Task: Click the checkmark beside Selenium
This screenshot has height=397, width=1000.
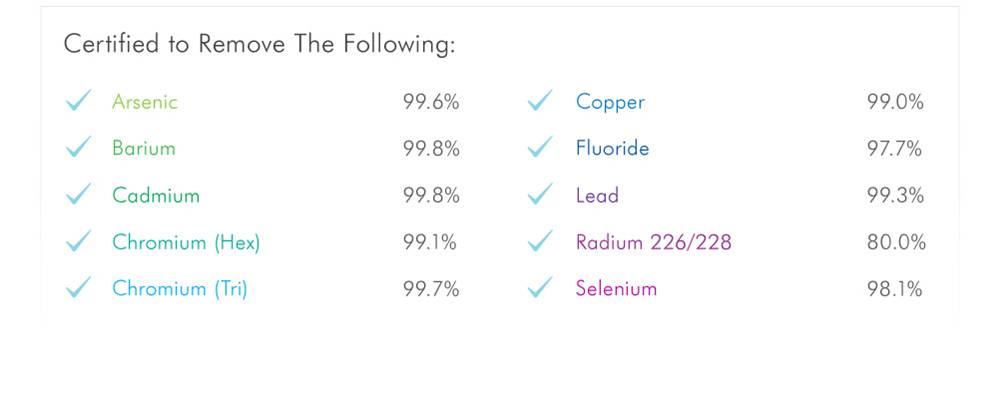Action: [x=540, y=288]
